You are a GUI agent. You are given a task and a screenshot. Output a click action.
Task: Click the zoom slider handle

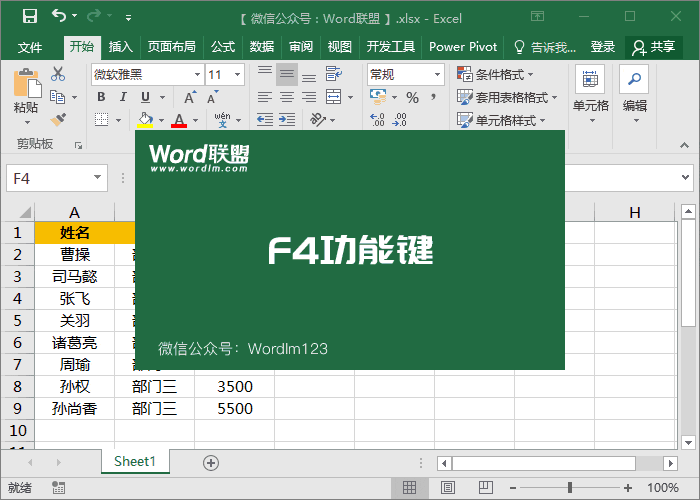[570, 488]
